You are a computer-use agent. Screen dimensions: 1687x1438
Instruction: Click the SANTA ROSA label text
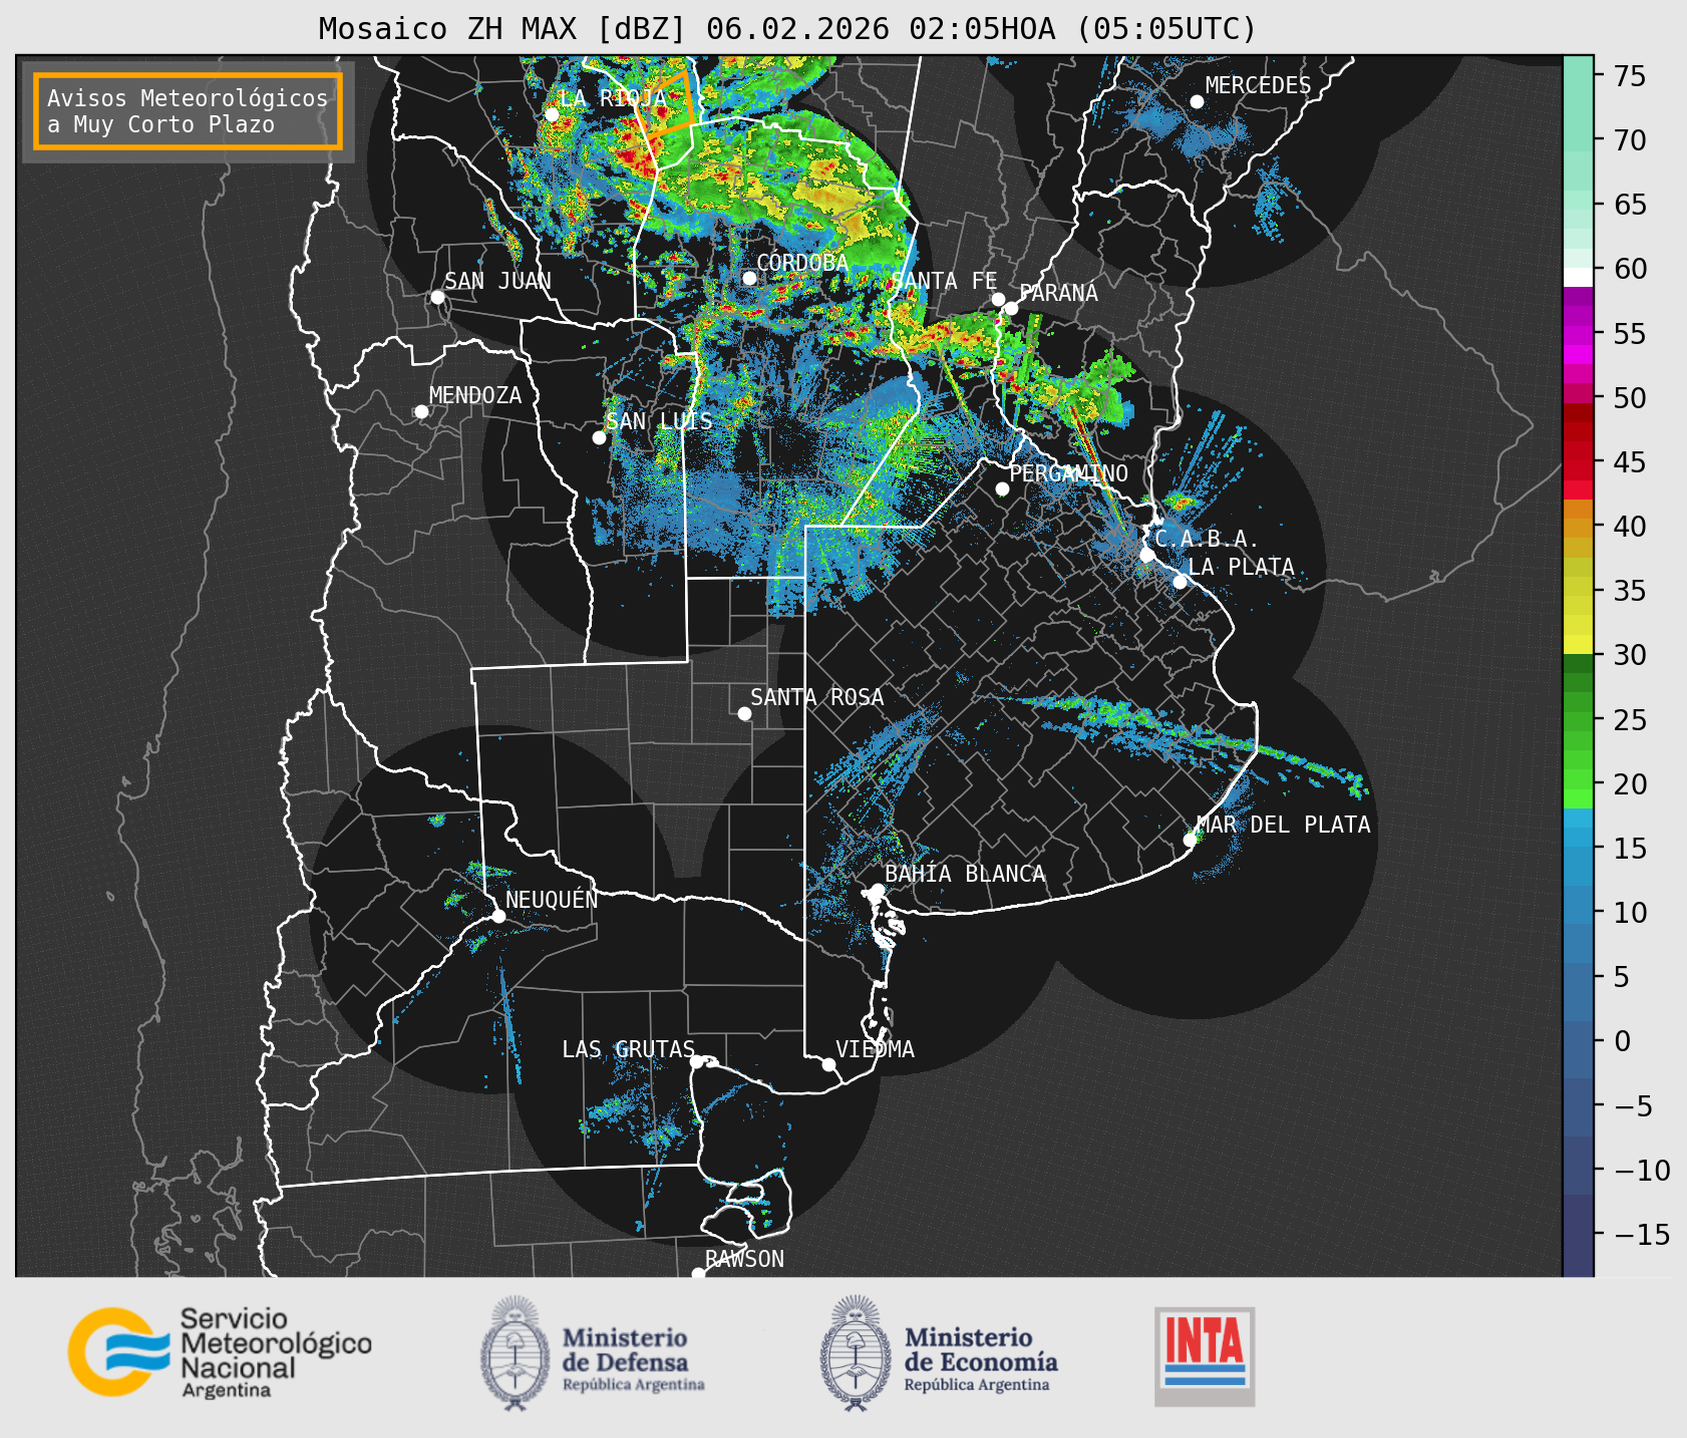(817, 697)
